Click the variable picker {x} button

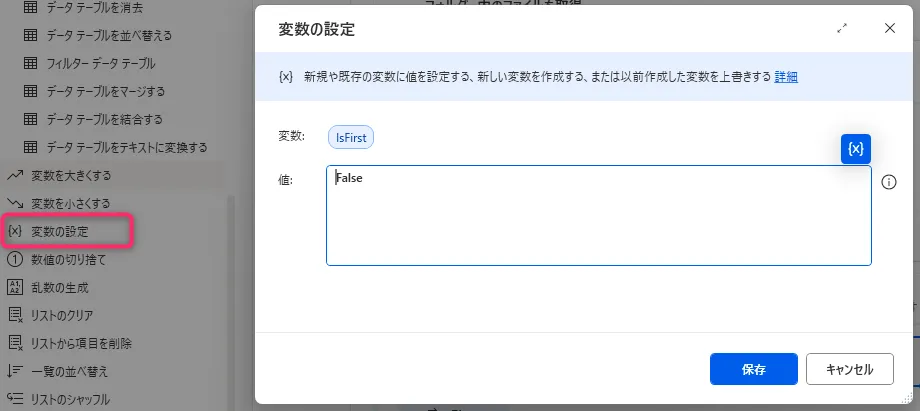(x=856, y=148)
